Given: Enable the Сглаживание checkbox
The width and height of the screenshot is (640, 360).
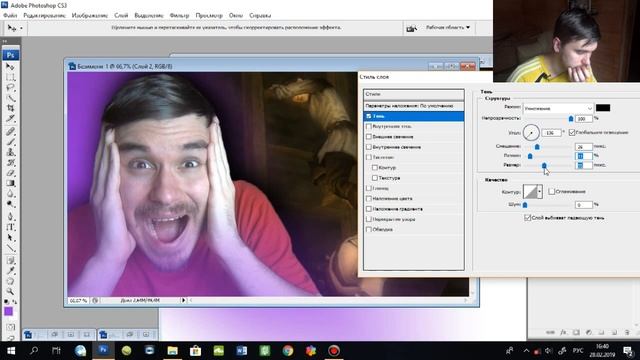Looking at the screenshot, I should tap(551, 191).
